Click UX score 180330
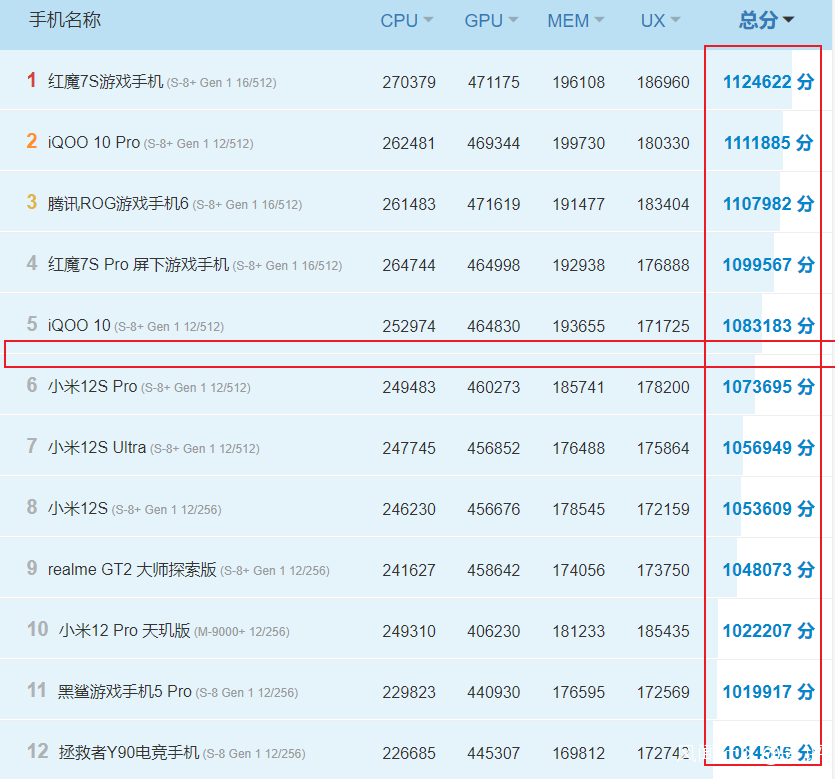The width and height of the screenshot is (835, 779). [663, 143]
